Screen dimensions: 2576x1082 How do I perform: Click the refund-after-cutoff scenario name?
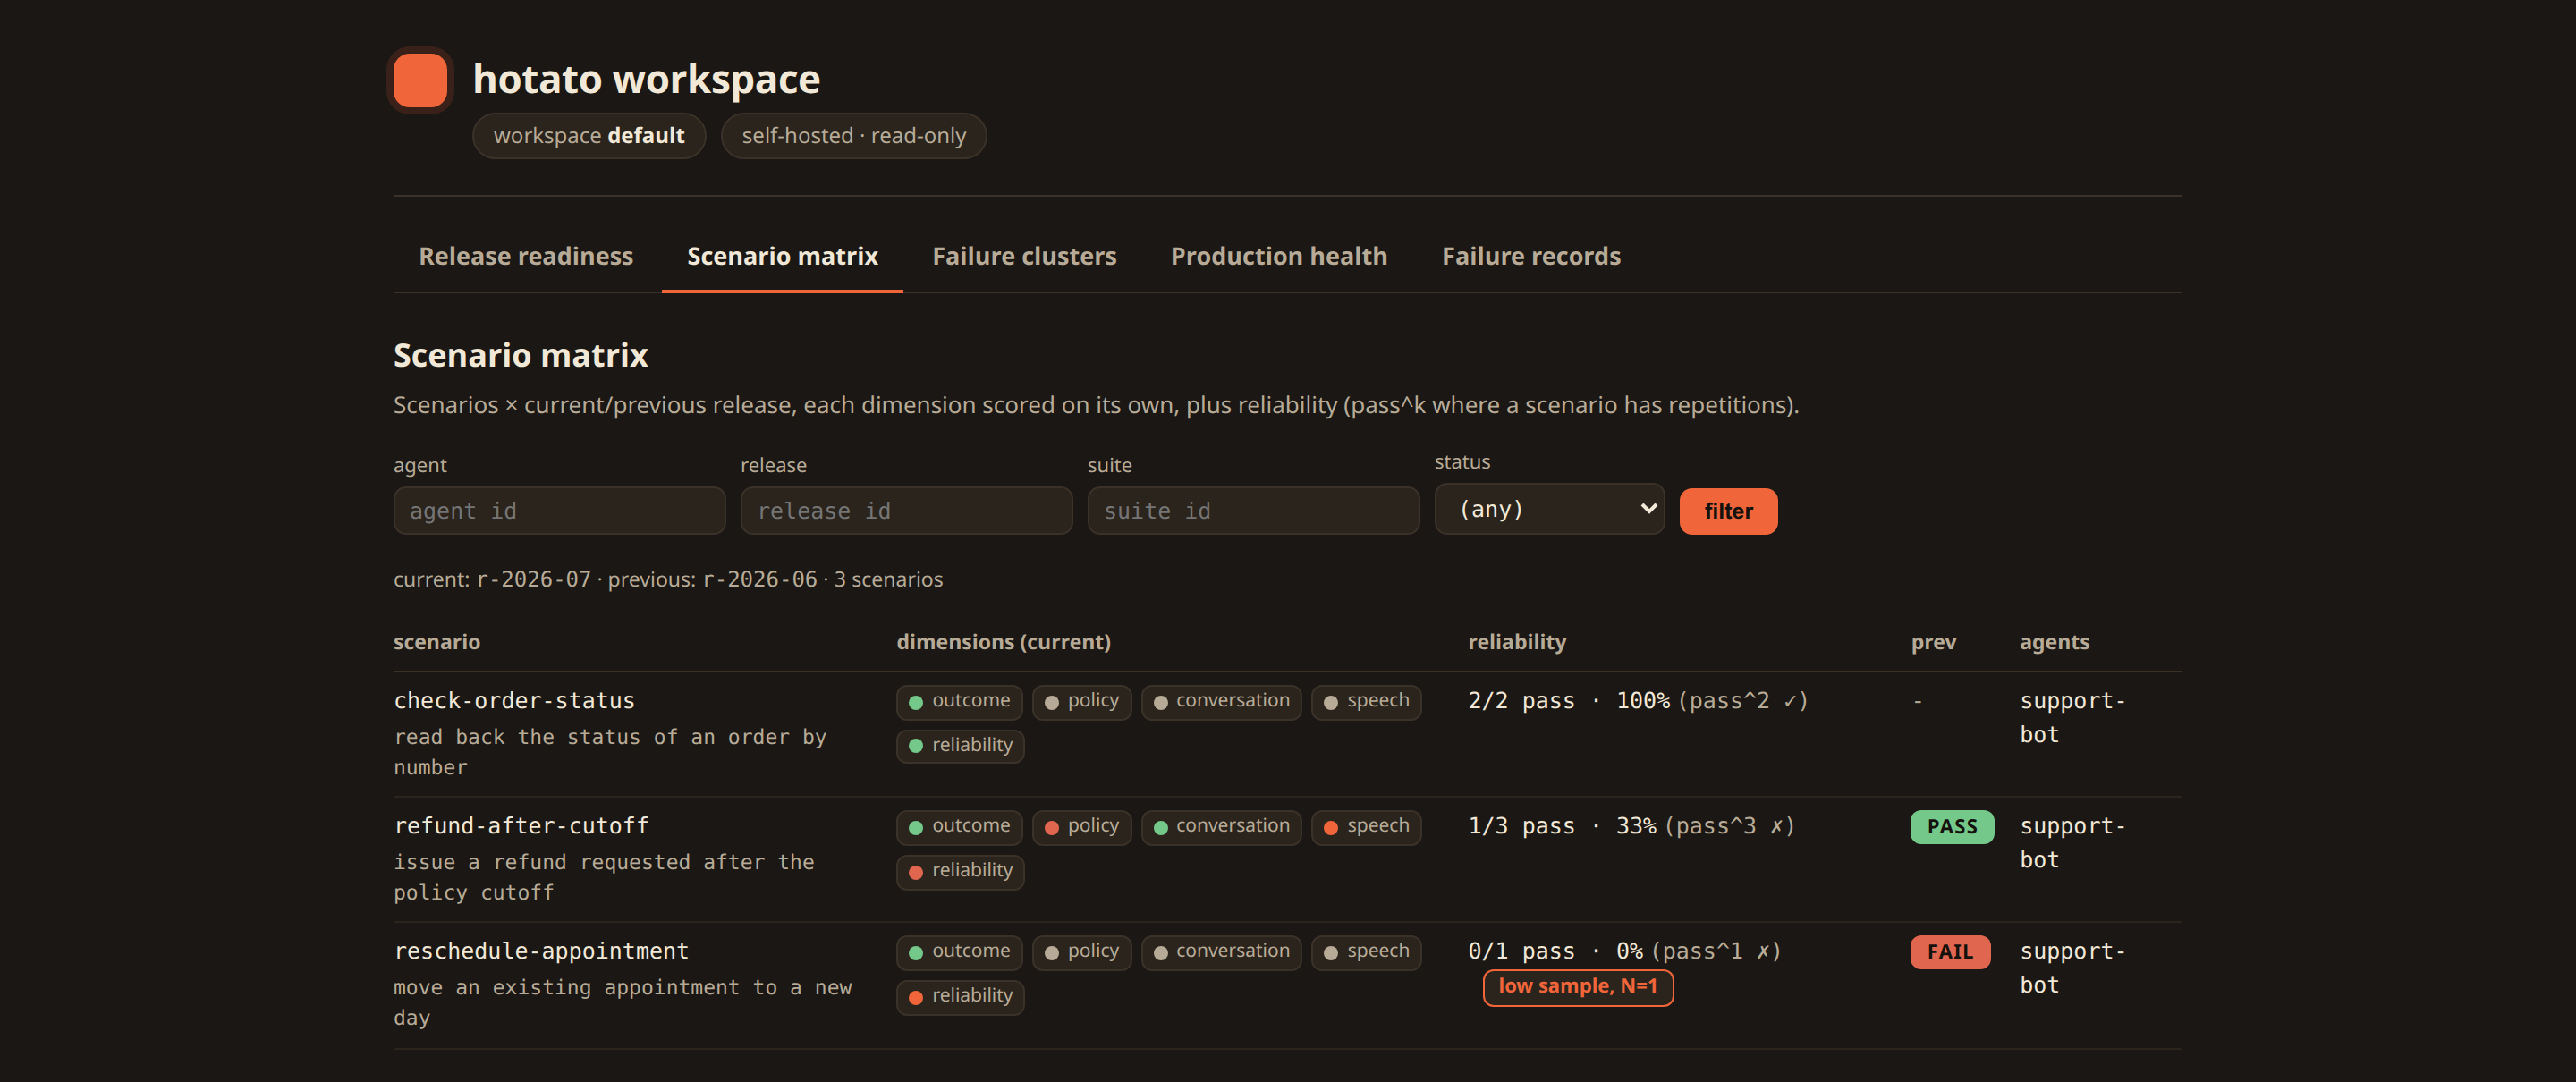pos(521,826)
